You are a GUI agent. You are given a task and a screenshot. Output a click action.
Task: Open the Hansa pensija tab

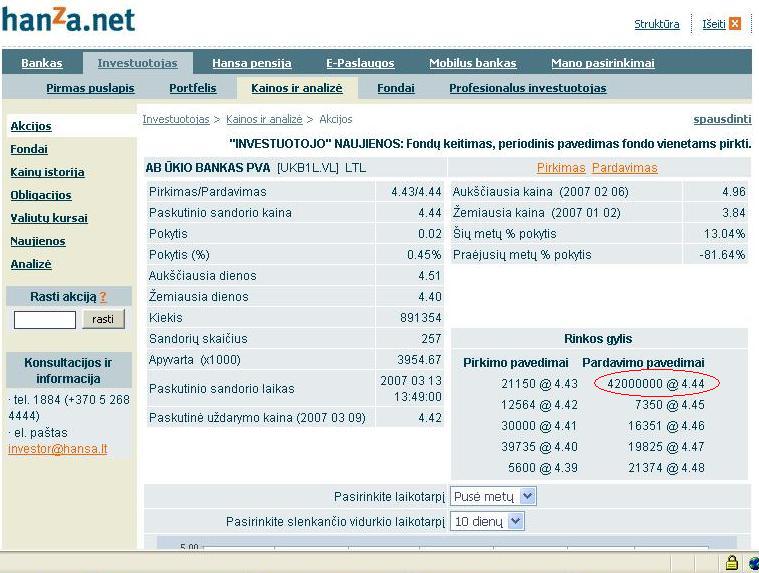252,63
